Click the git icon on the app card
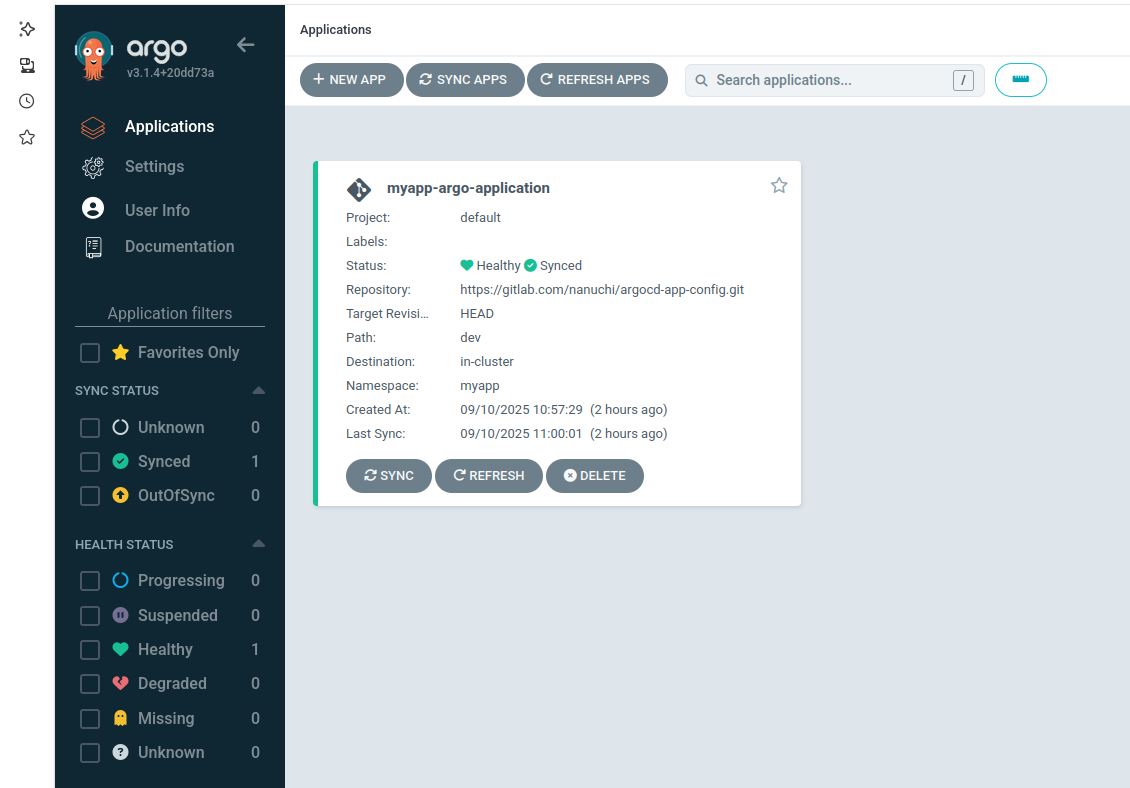This screenshot has width=1130, height=788. pos(359,189)
